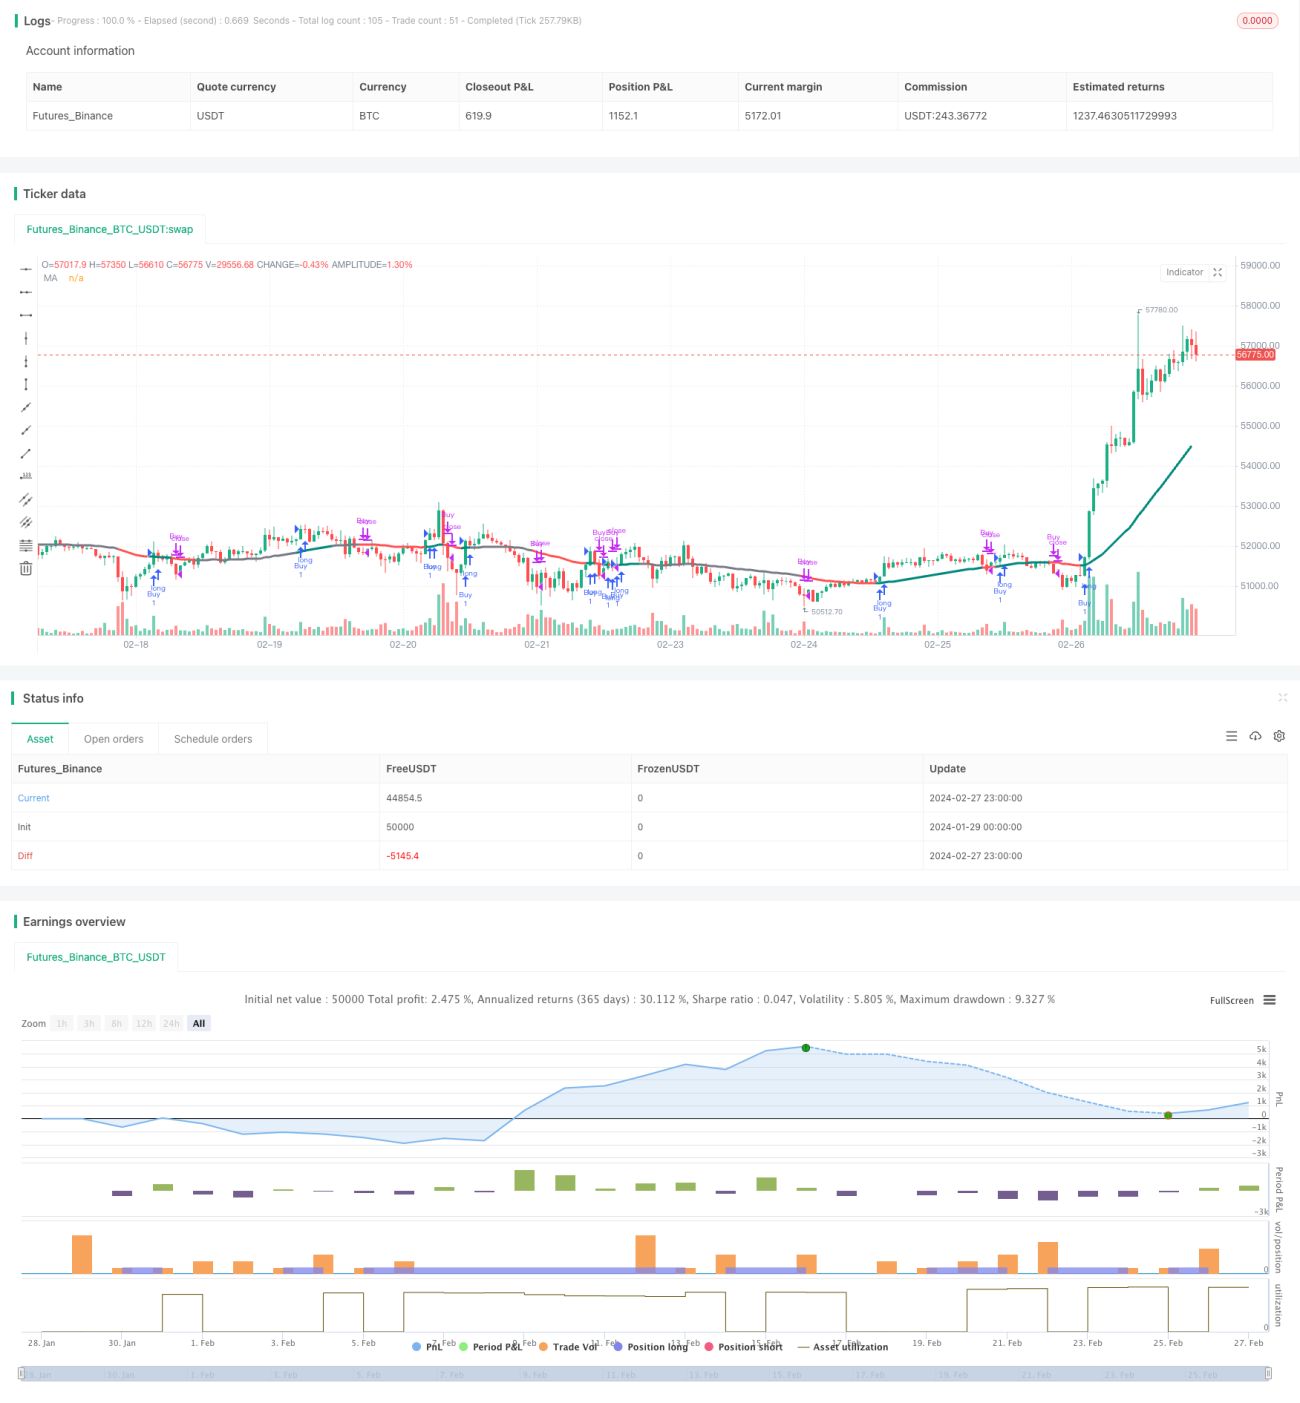Open the Indicator dropdown on the chart
The height and width of the screenshot is (1403, 1300).
click(1185, 272)
